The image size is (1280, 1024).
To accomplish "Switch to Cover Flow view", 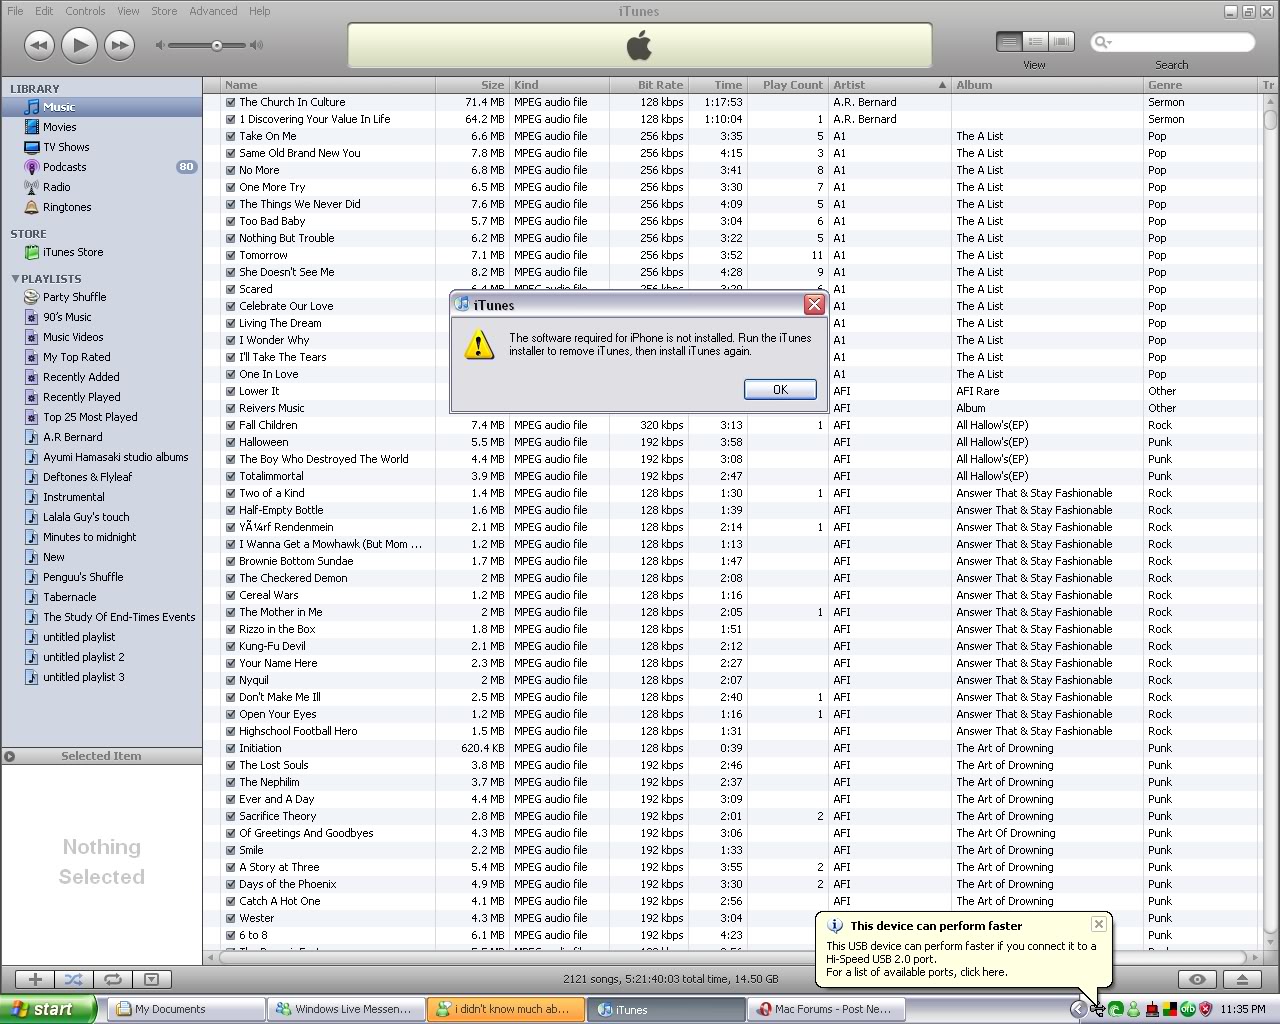I will coord(1061,41).
